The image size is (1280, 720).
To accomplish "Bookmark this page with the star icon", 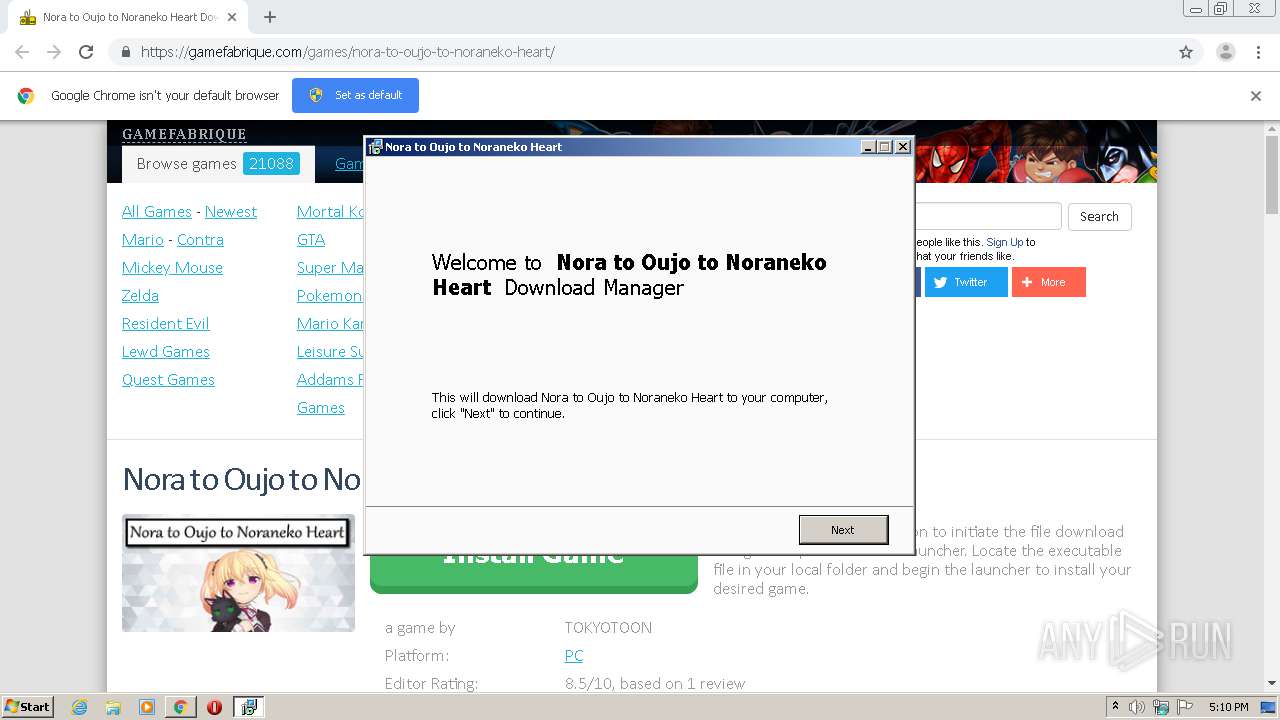I will coord(1186,52).
